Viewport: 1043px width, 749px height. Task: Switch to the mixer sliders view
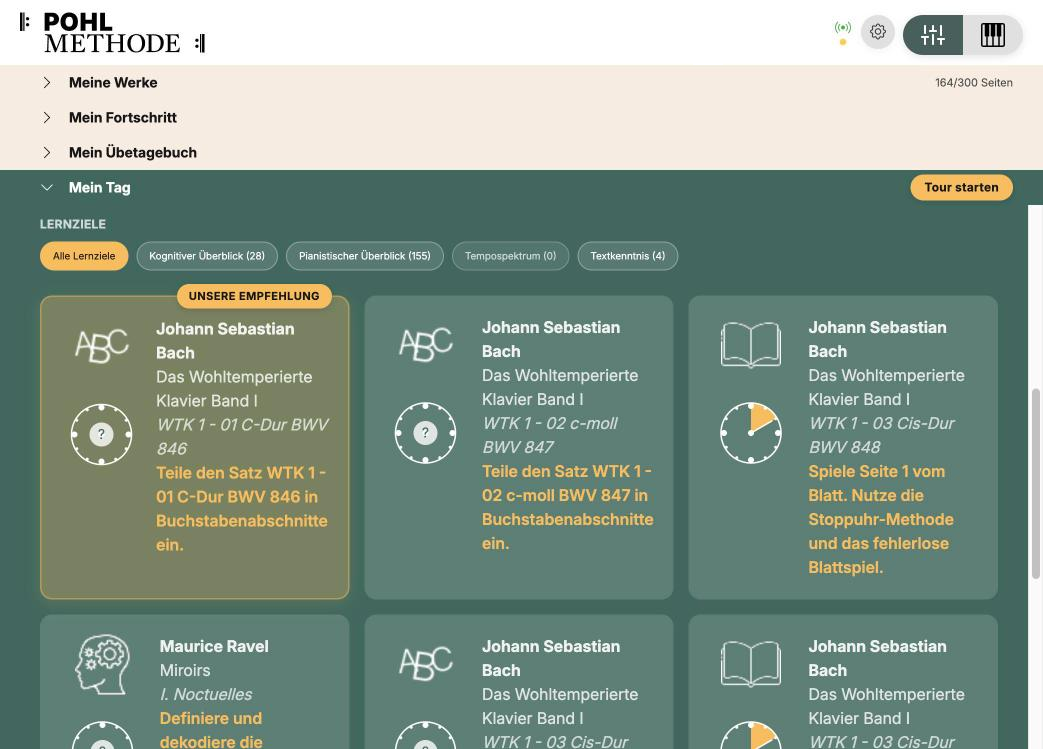[x=933, y=35]
